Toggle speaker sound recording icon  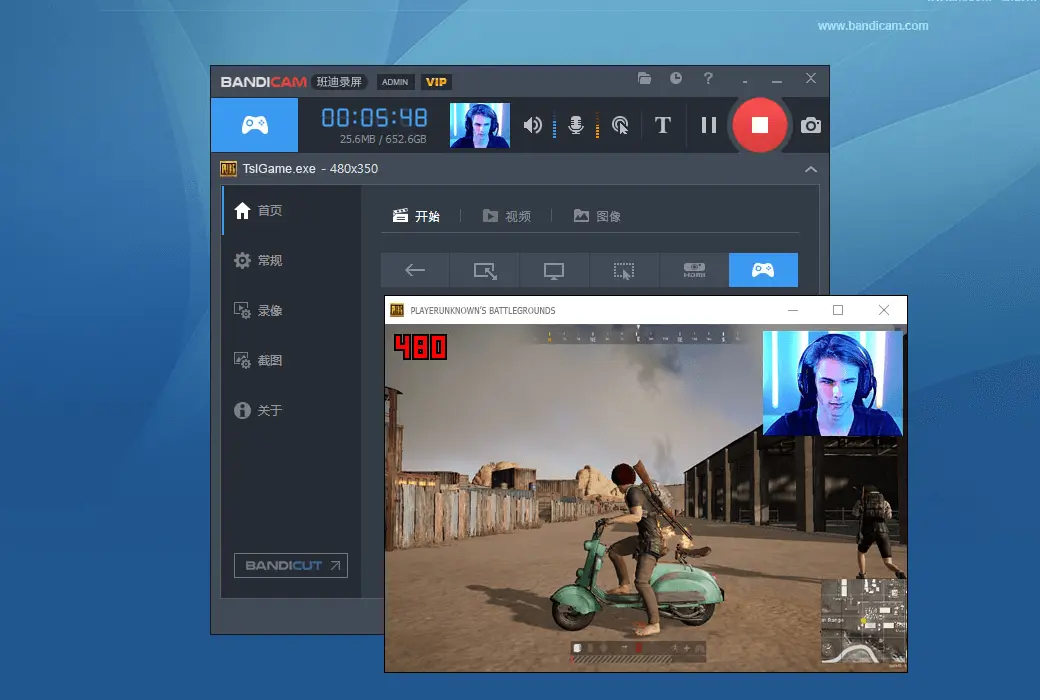[x=533, y=125]
